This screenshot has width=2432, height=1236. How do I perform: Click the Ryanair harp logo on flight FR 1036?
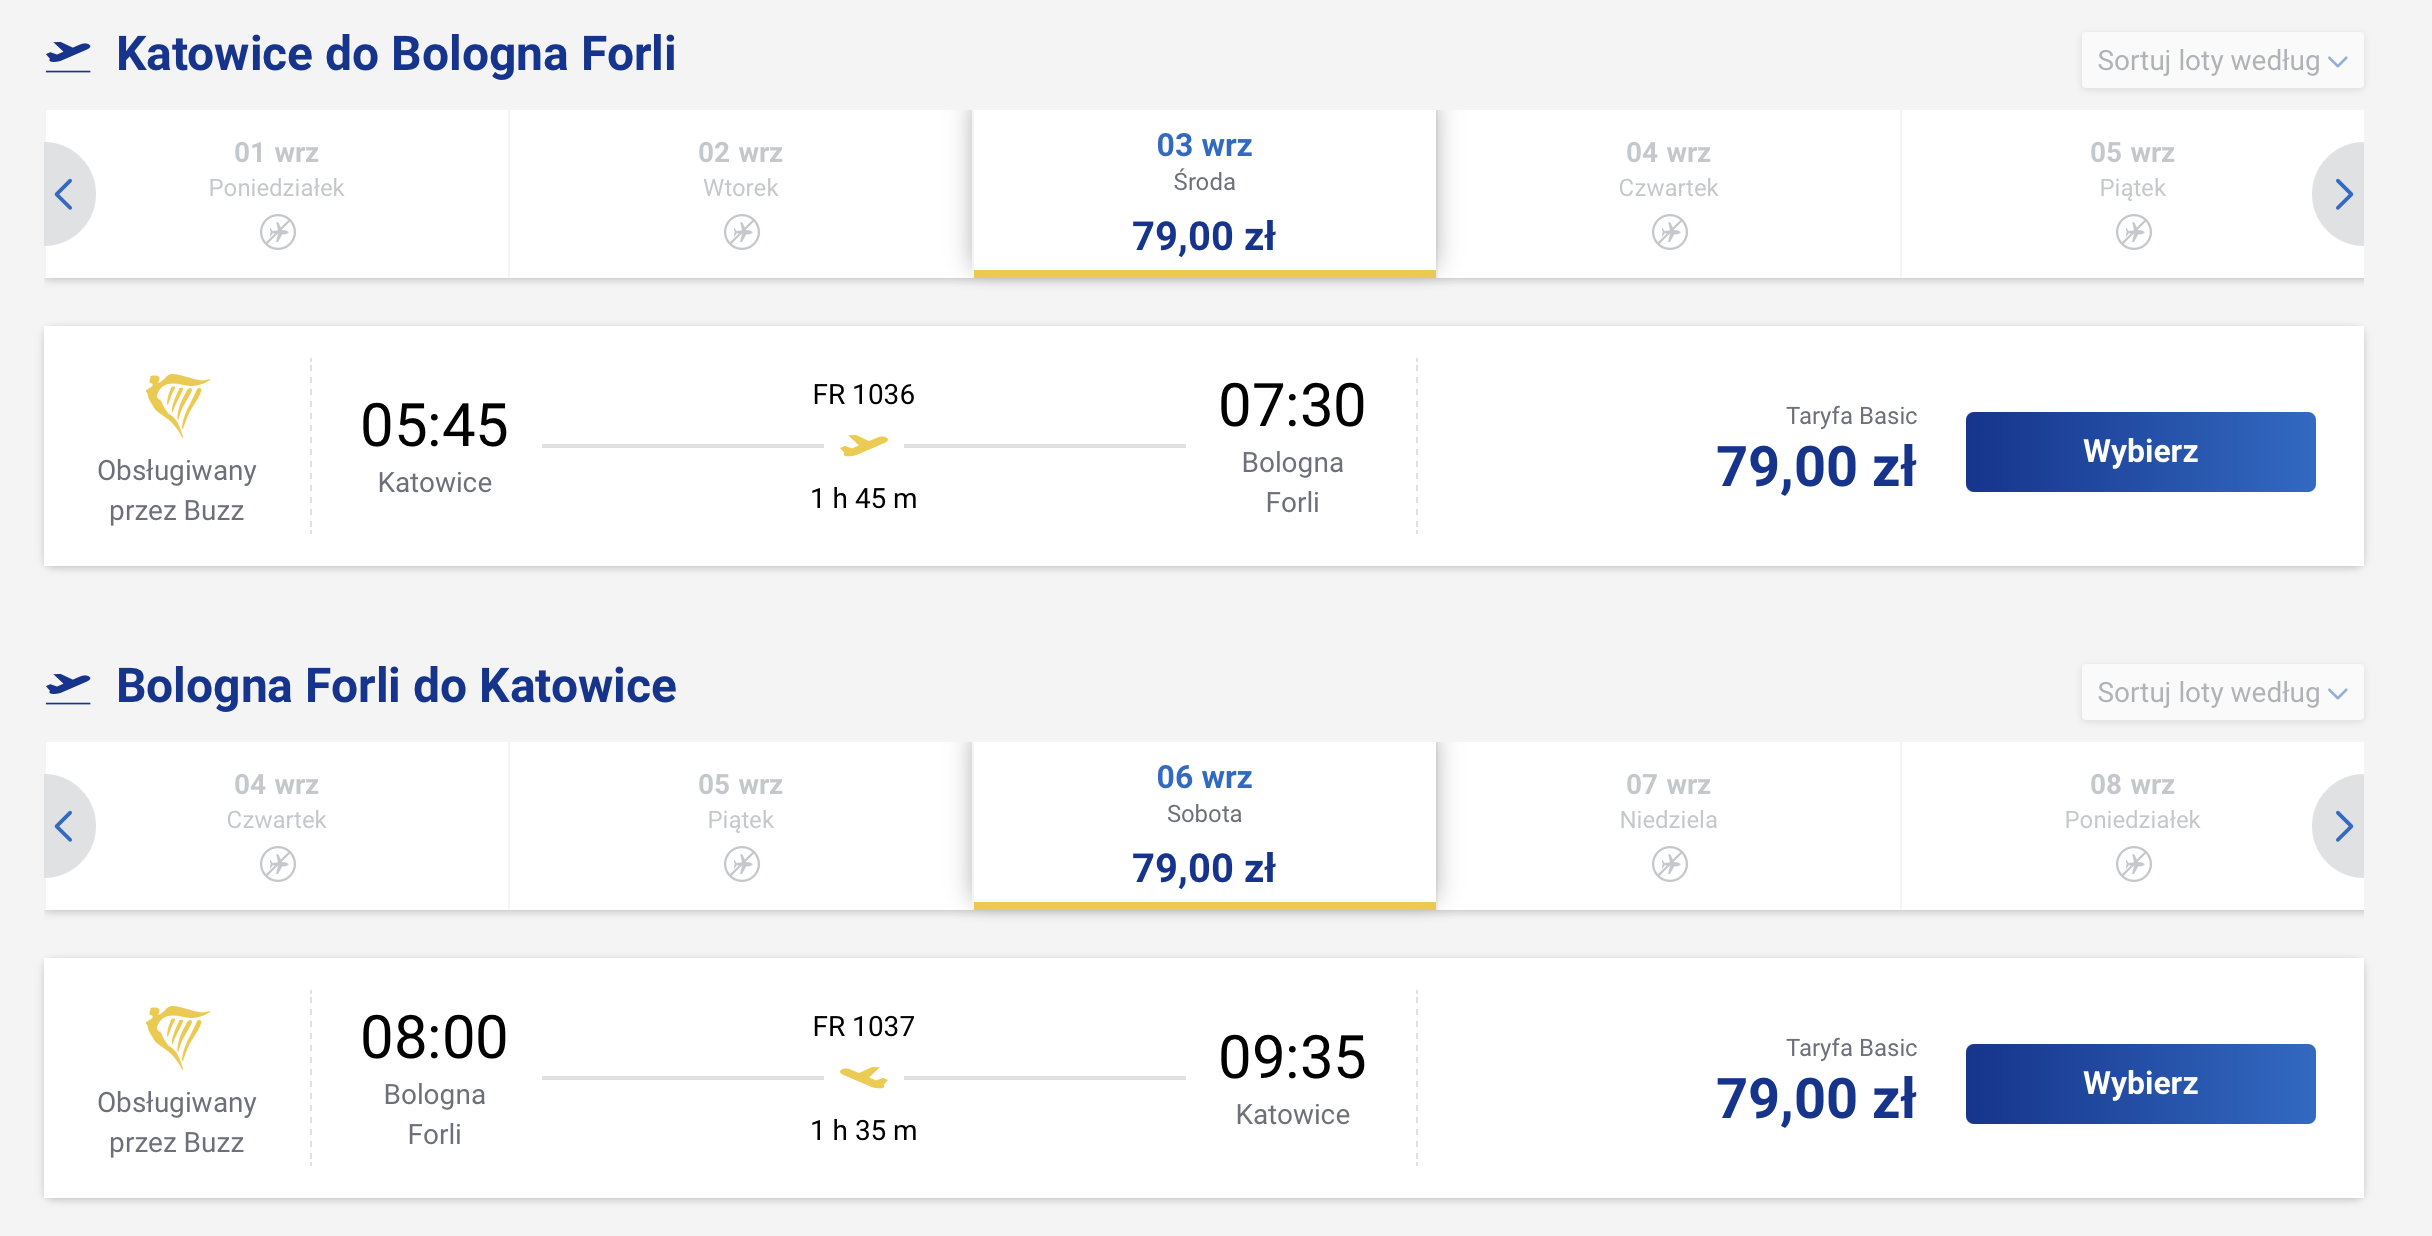(x=177, y=405)
